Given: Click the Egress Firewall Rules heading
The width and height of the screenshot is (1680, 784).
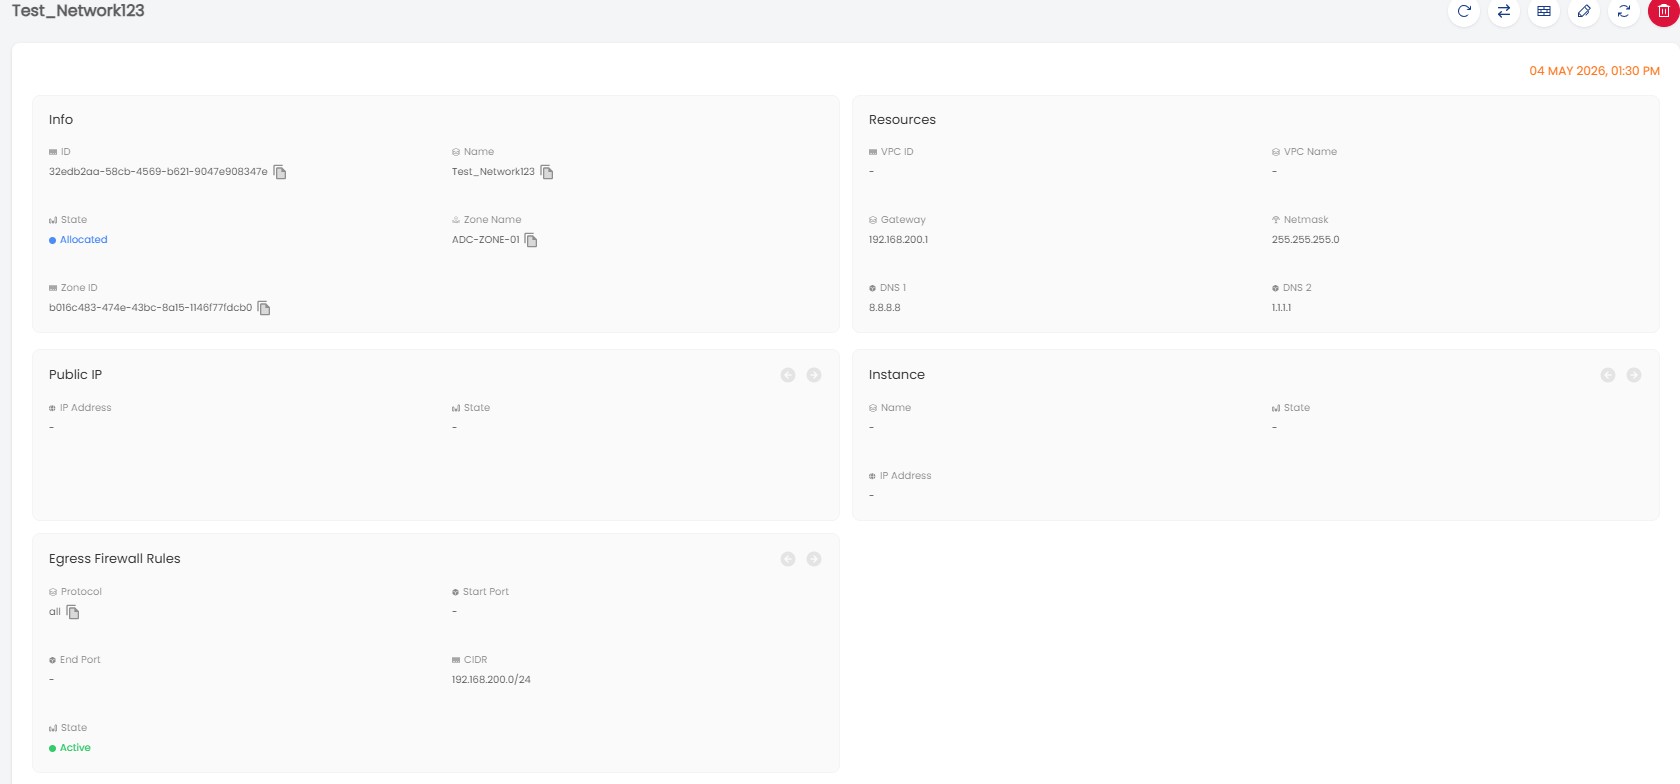Looking at the screenshot, I should [115, 559].
